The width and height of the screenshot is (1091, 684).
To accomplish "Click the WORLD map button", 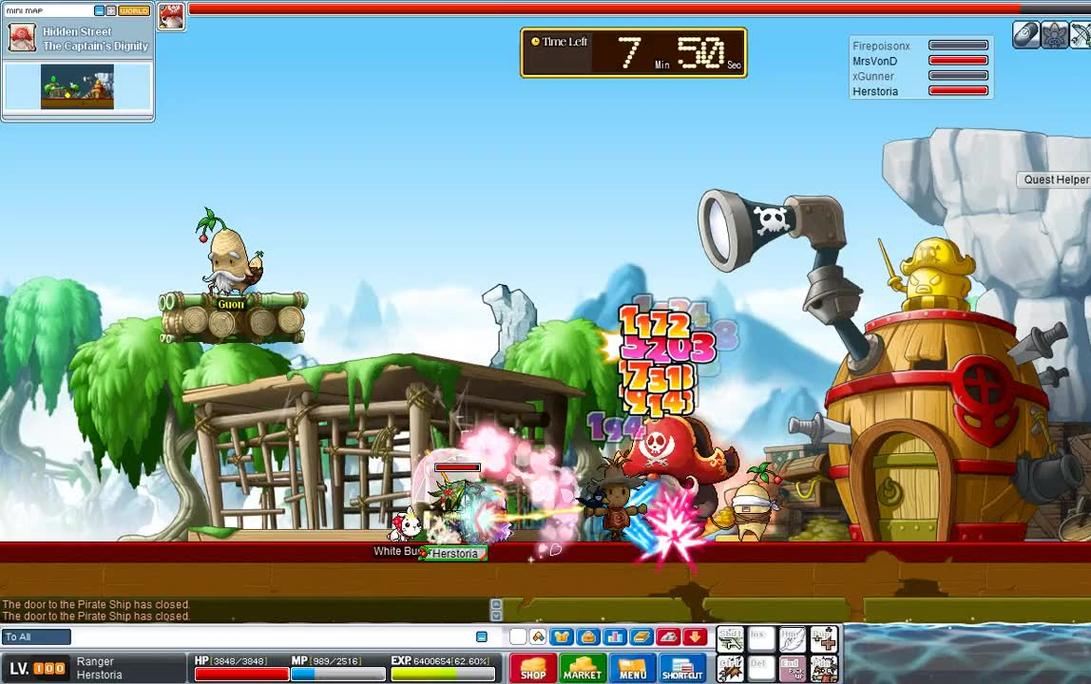I will [134, 10].
